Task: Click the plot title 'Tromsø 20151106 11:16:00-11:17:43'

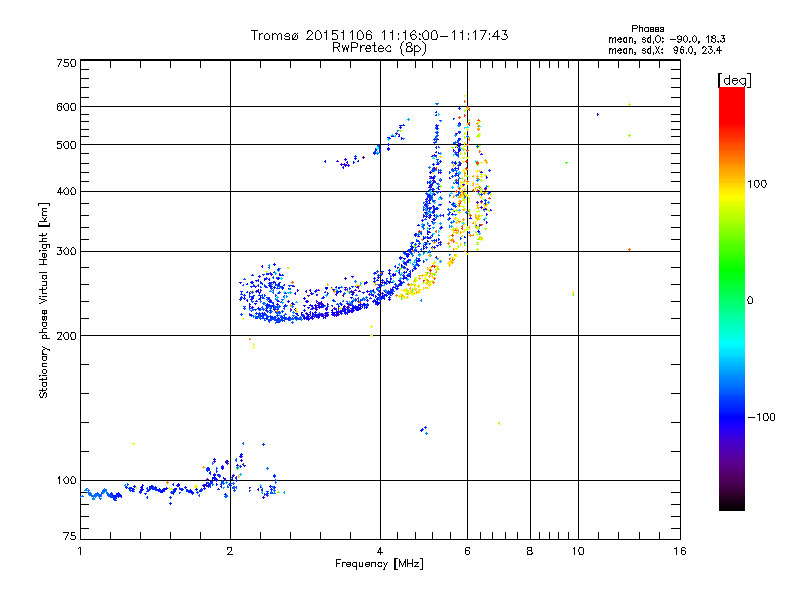Action: (379, 35)
